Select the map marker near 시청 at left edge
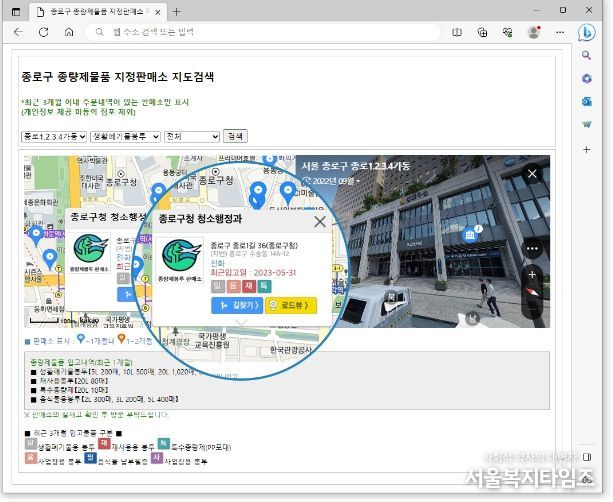This screenshot has width=613, height=502. point(36,236)
